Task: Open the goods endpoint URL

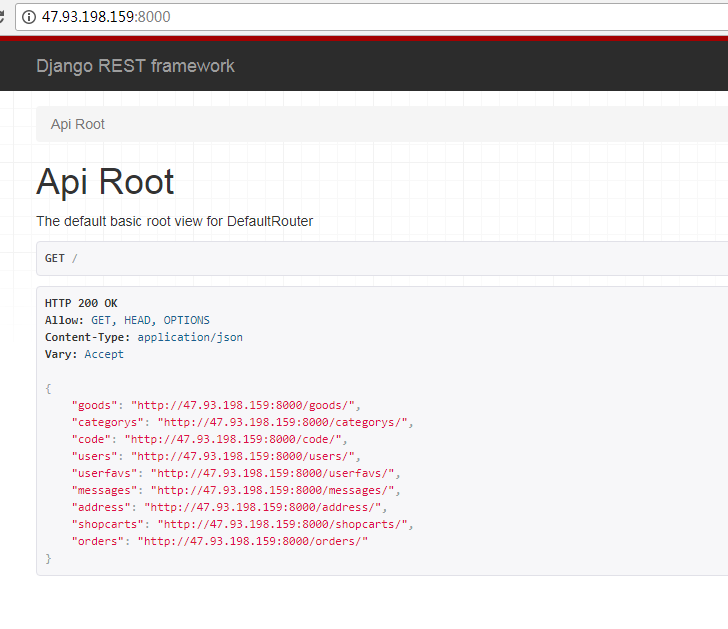Action: click(x=243, y=405)
